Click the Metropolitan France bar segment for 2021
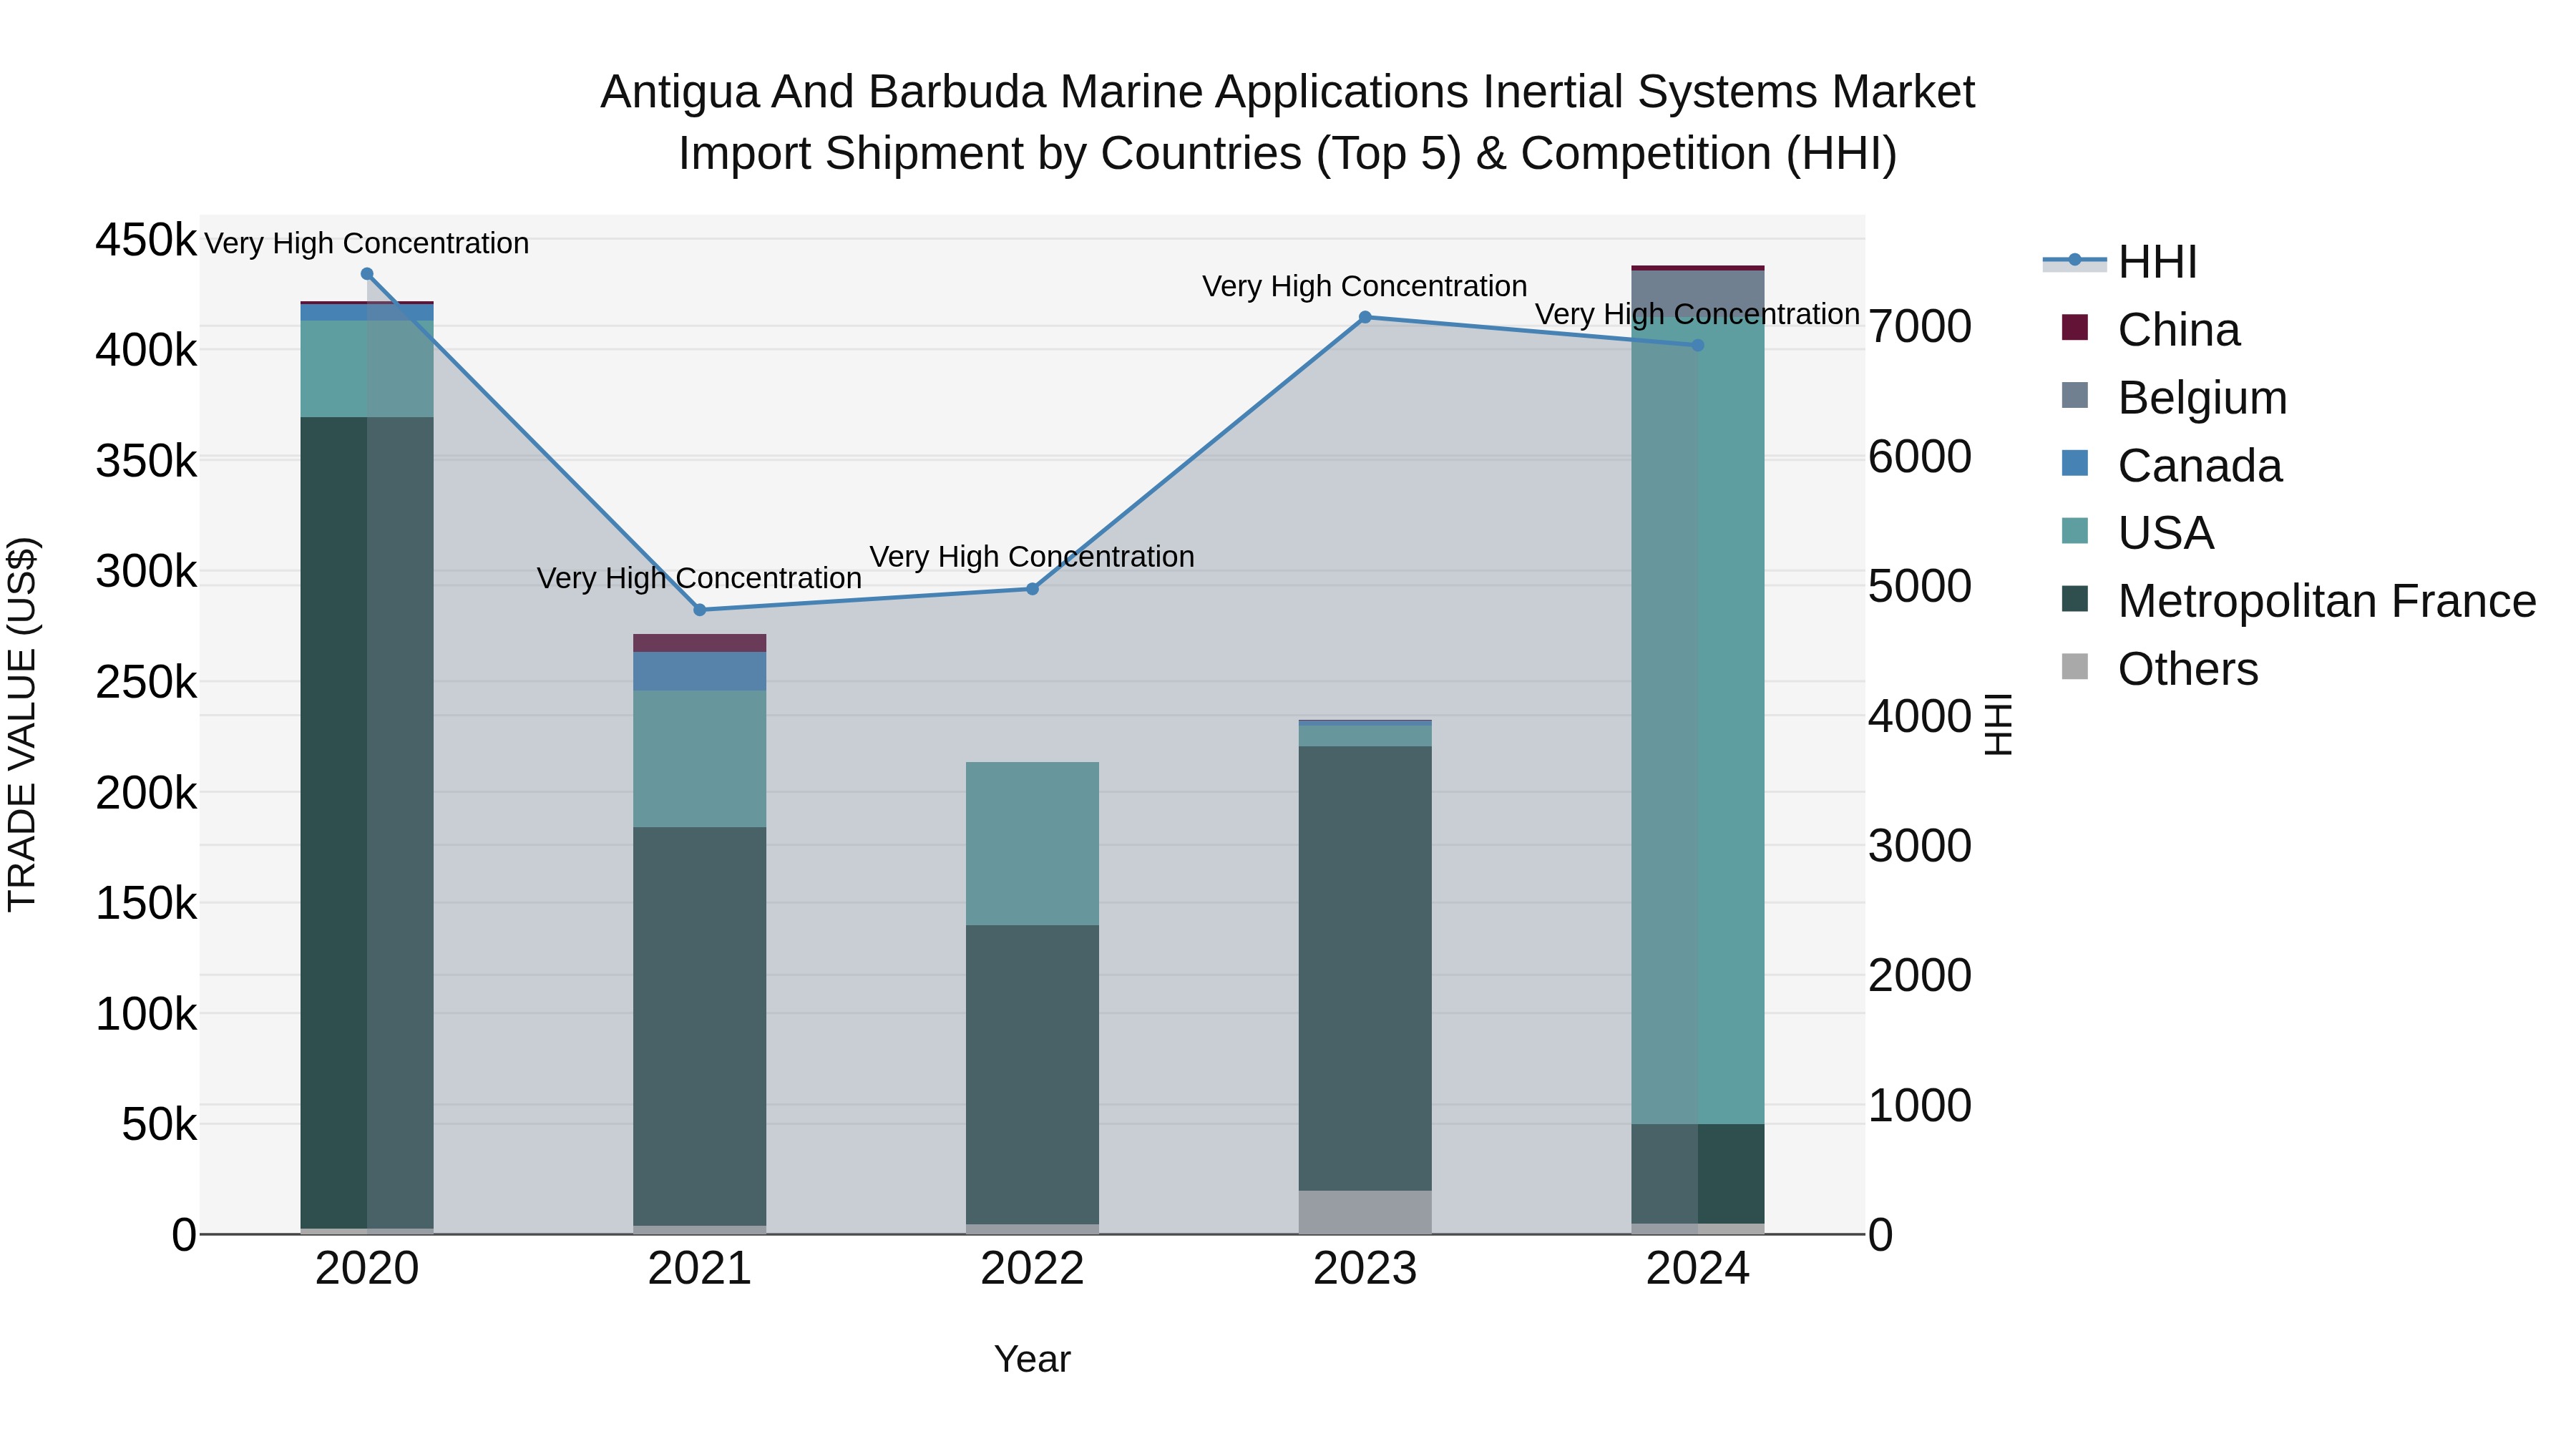 (700, 1026)
